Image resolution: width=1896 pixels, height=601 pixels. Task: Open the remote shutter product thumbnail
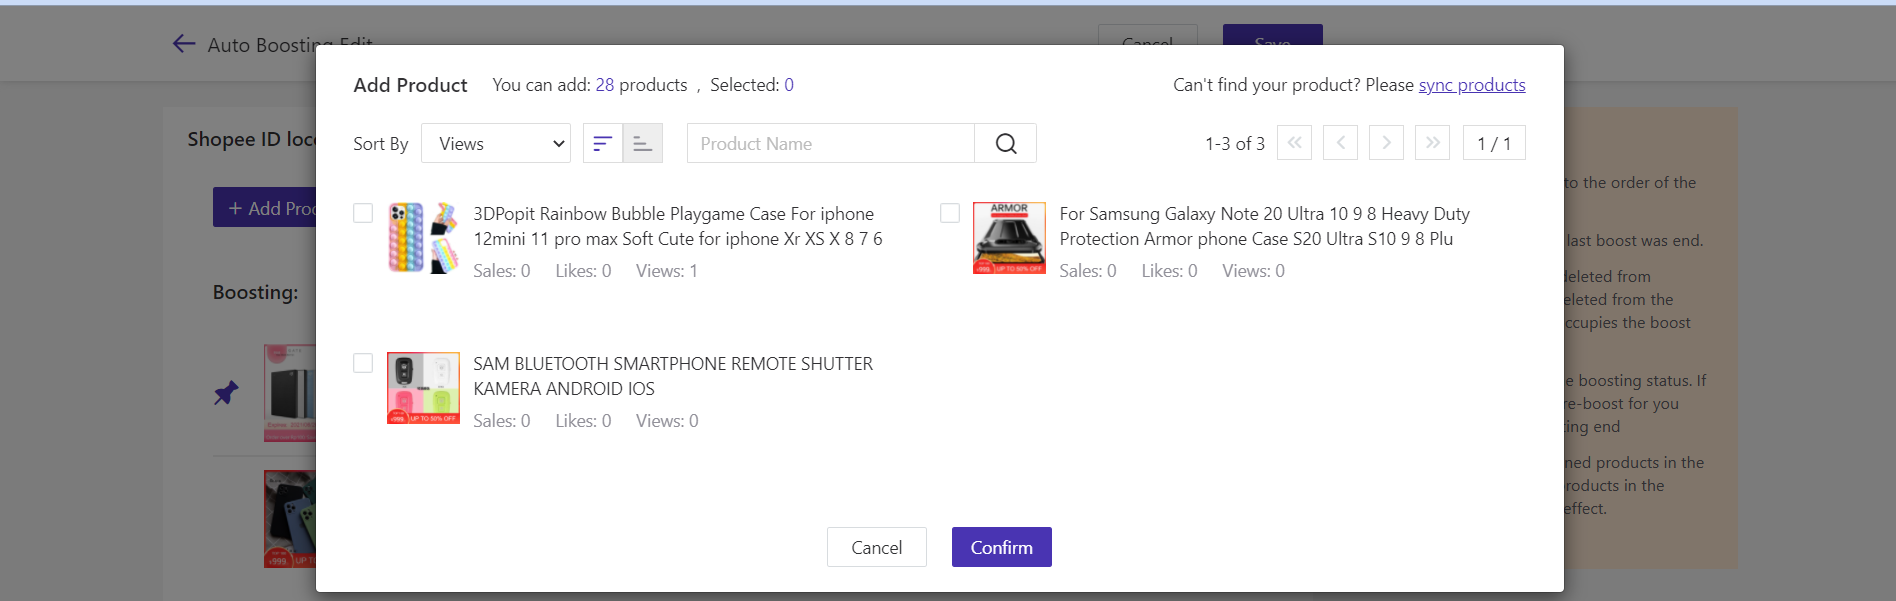tap(423, 388)
